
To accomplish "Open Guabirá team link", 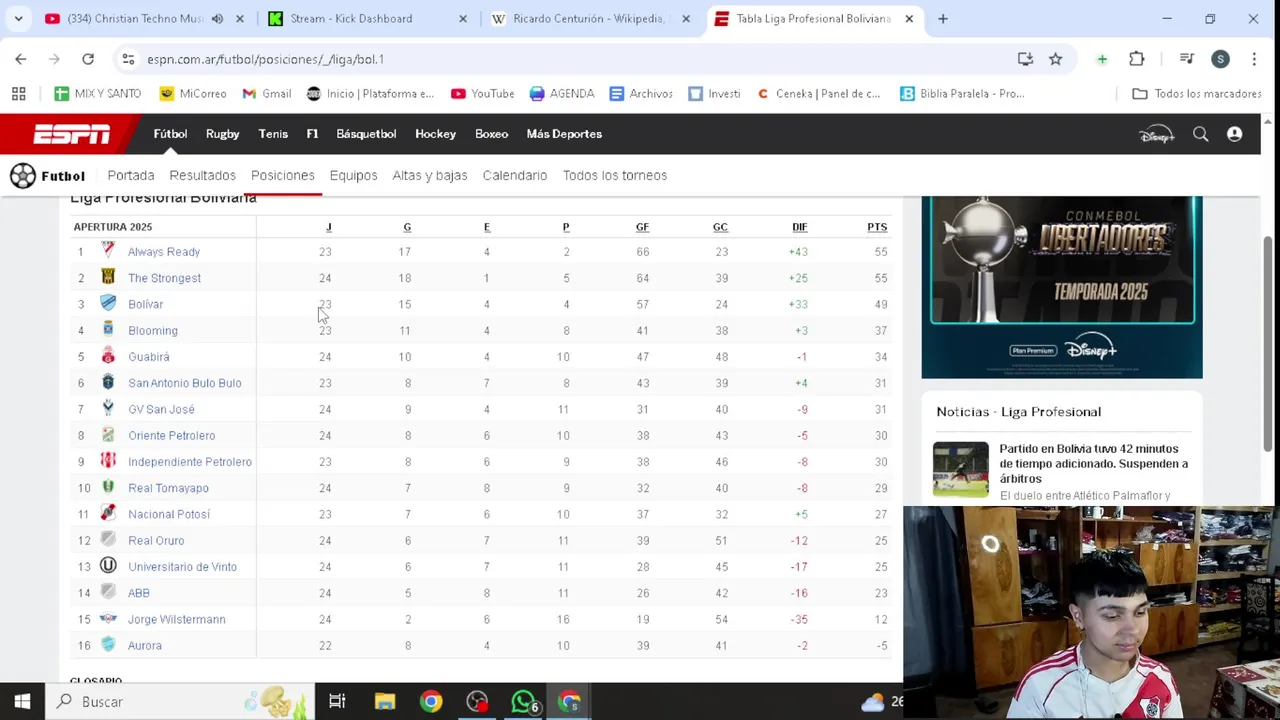I will tap(149, 356).
